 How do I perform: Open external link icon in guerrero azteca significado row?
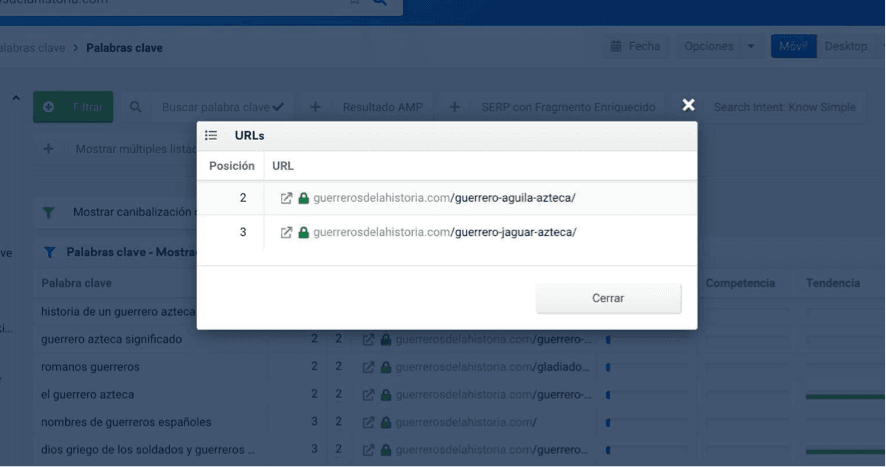pyautogui.click(x=368, y=340)
